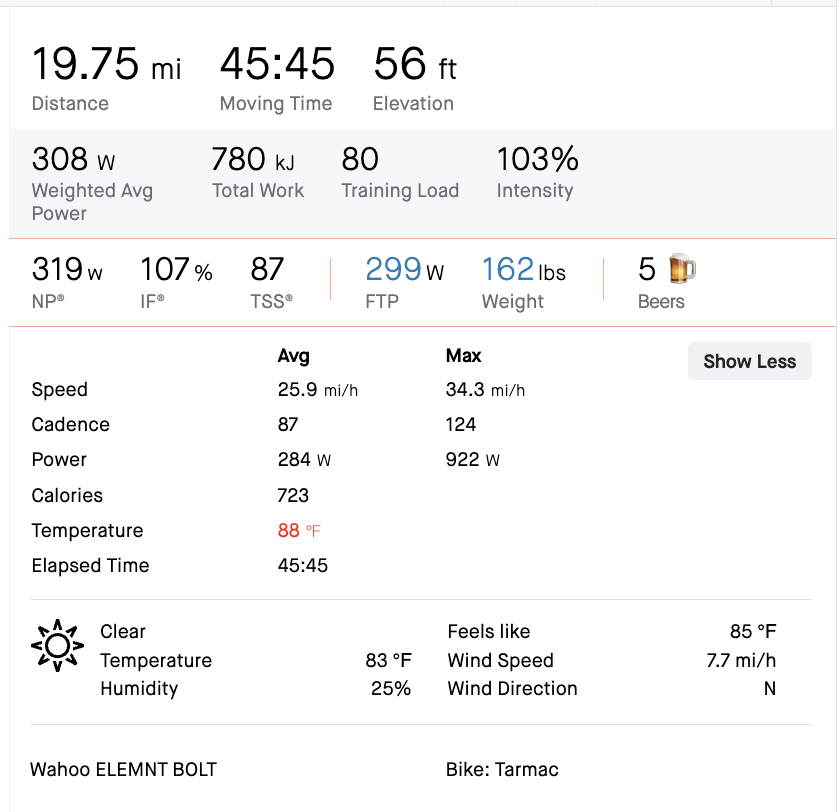Collapse stats with Show Less button
The width and height of the screenshot is (840, 812).
[x=749, y=361]
